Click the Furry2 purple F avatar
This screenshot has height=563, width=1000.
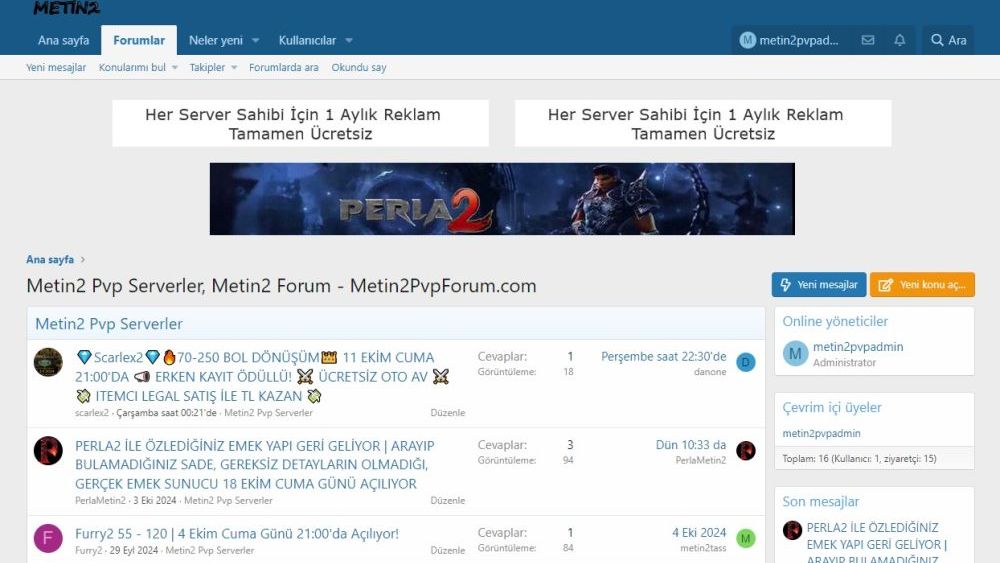(x=48, y=538)
